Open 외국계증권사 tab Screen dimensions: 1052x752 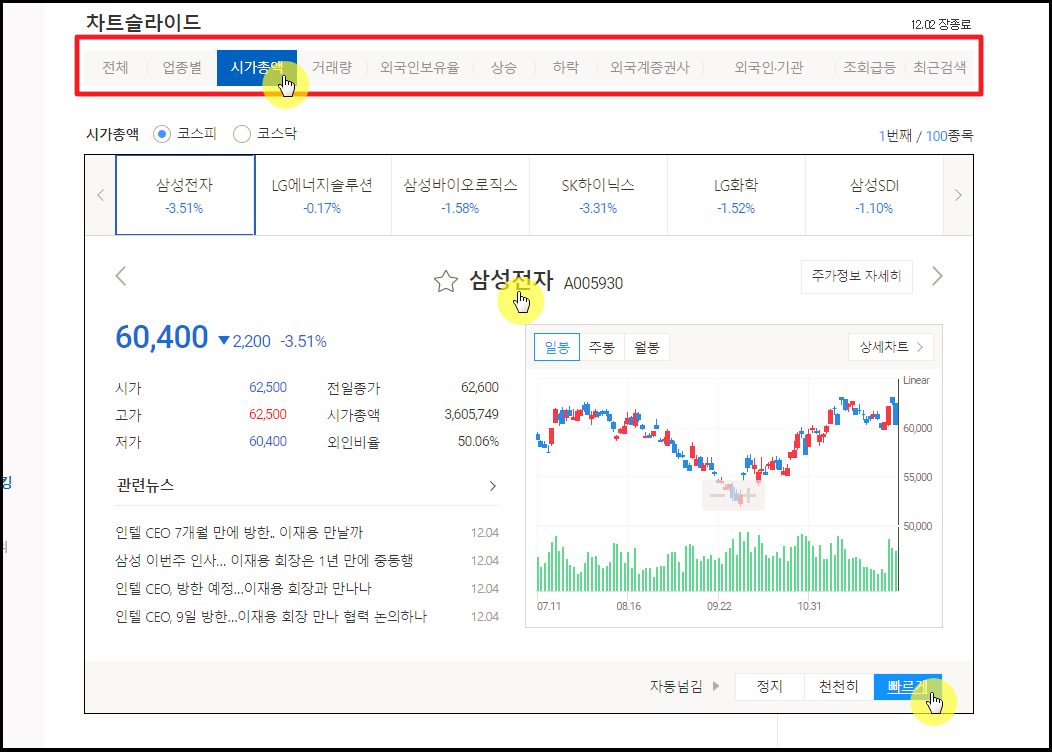pos(649,68)
